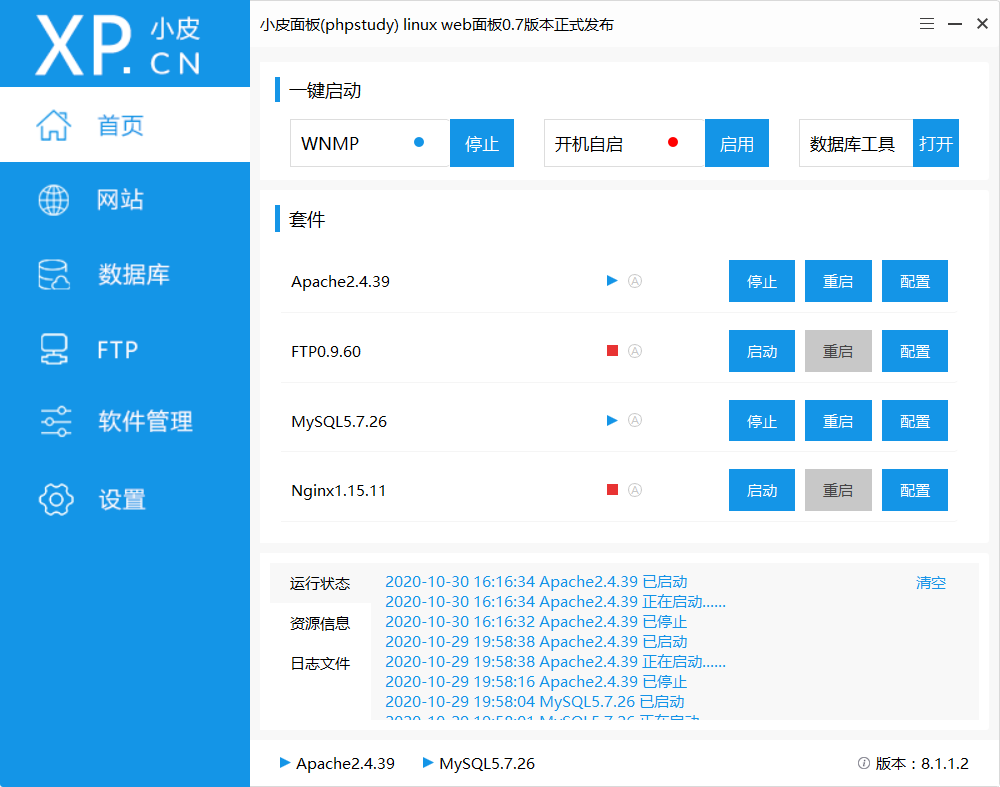This screenshot has width=1000, height=787.
Task: Open the 开机自启 selector box
Action: coord(624,143)
